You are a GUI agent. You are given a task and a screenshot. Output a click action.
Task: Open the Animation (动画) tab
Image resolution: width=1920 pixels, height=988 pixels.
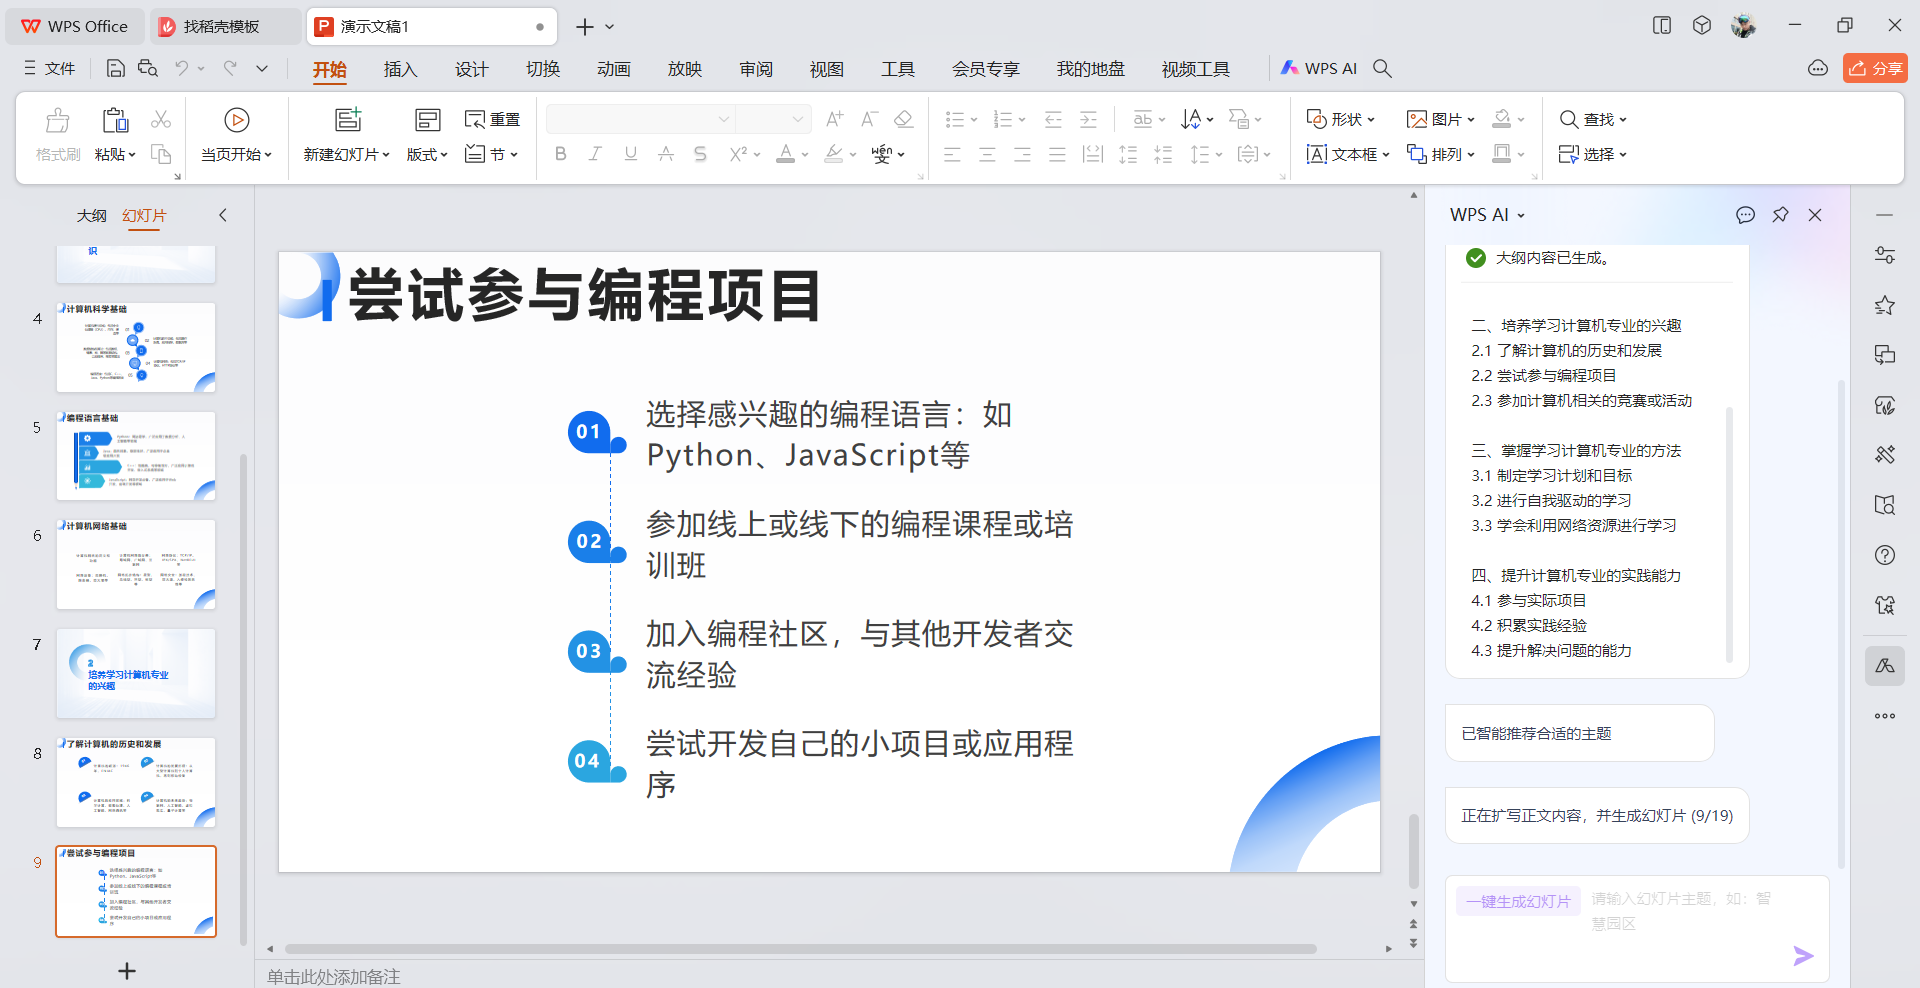(613, 69)
